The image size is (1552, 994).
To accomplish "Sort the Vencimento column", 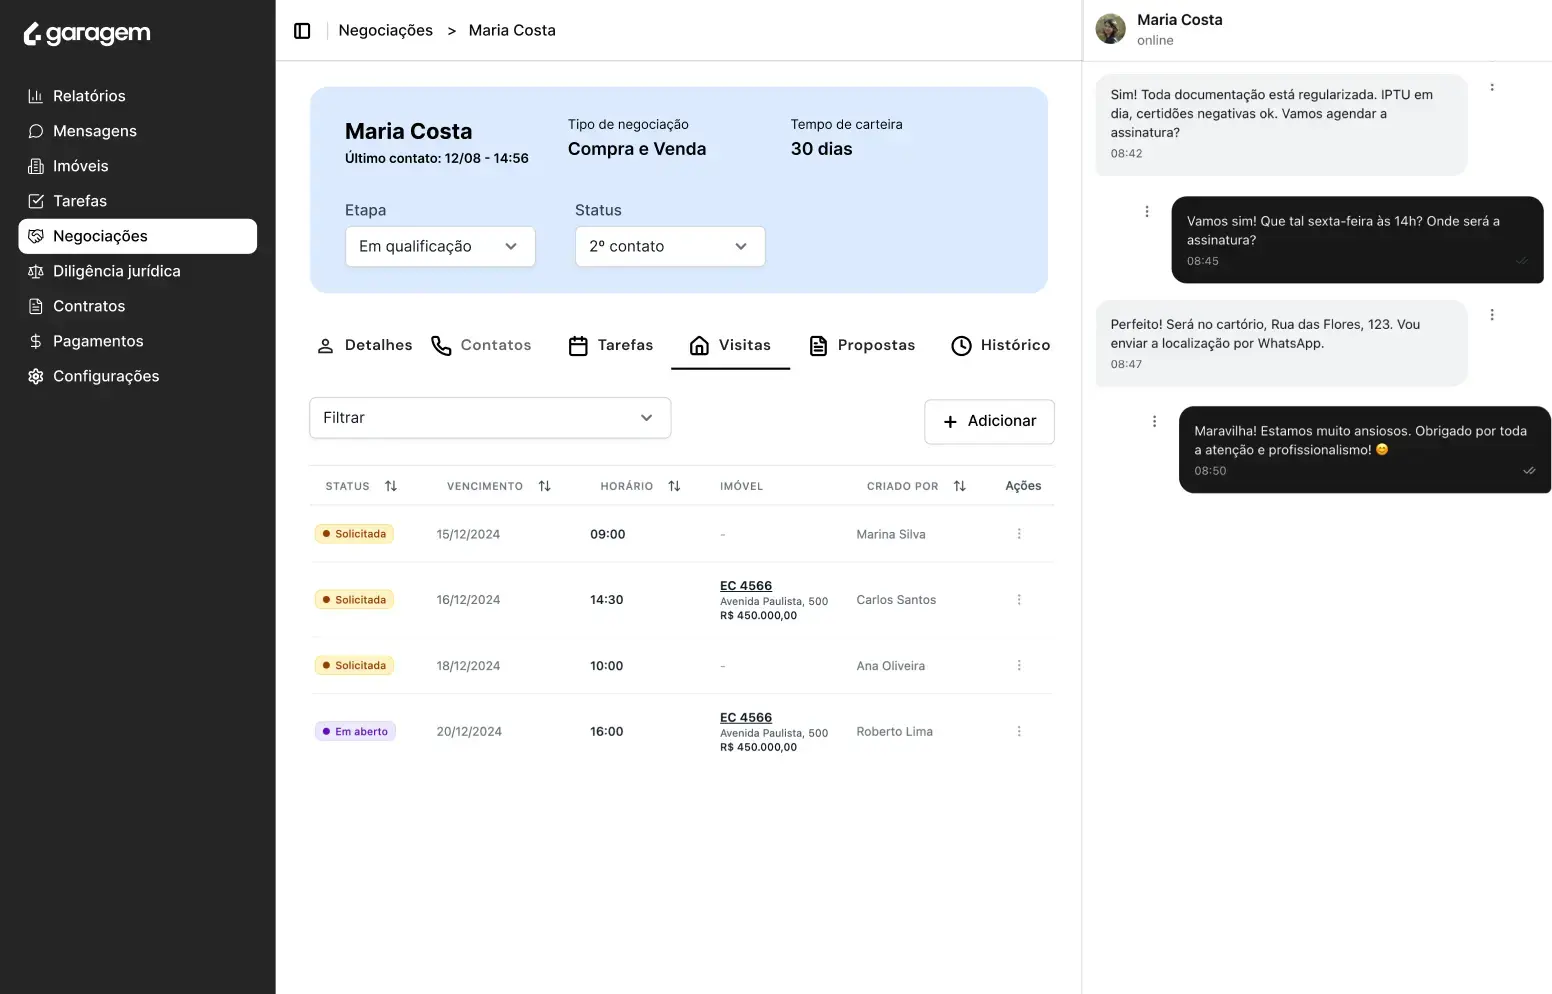I will 545,485.
